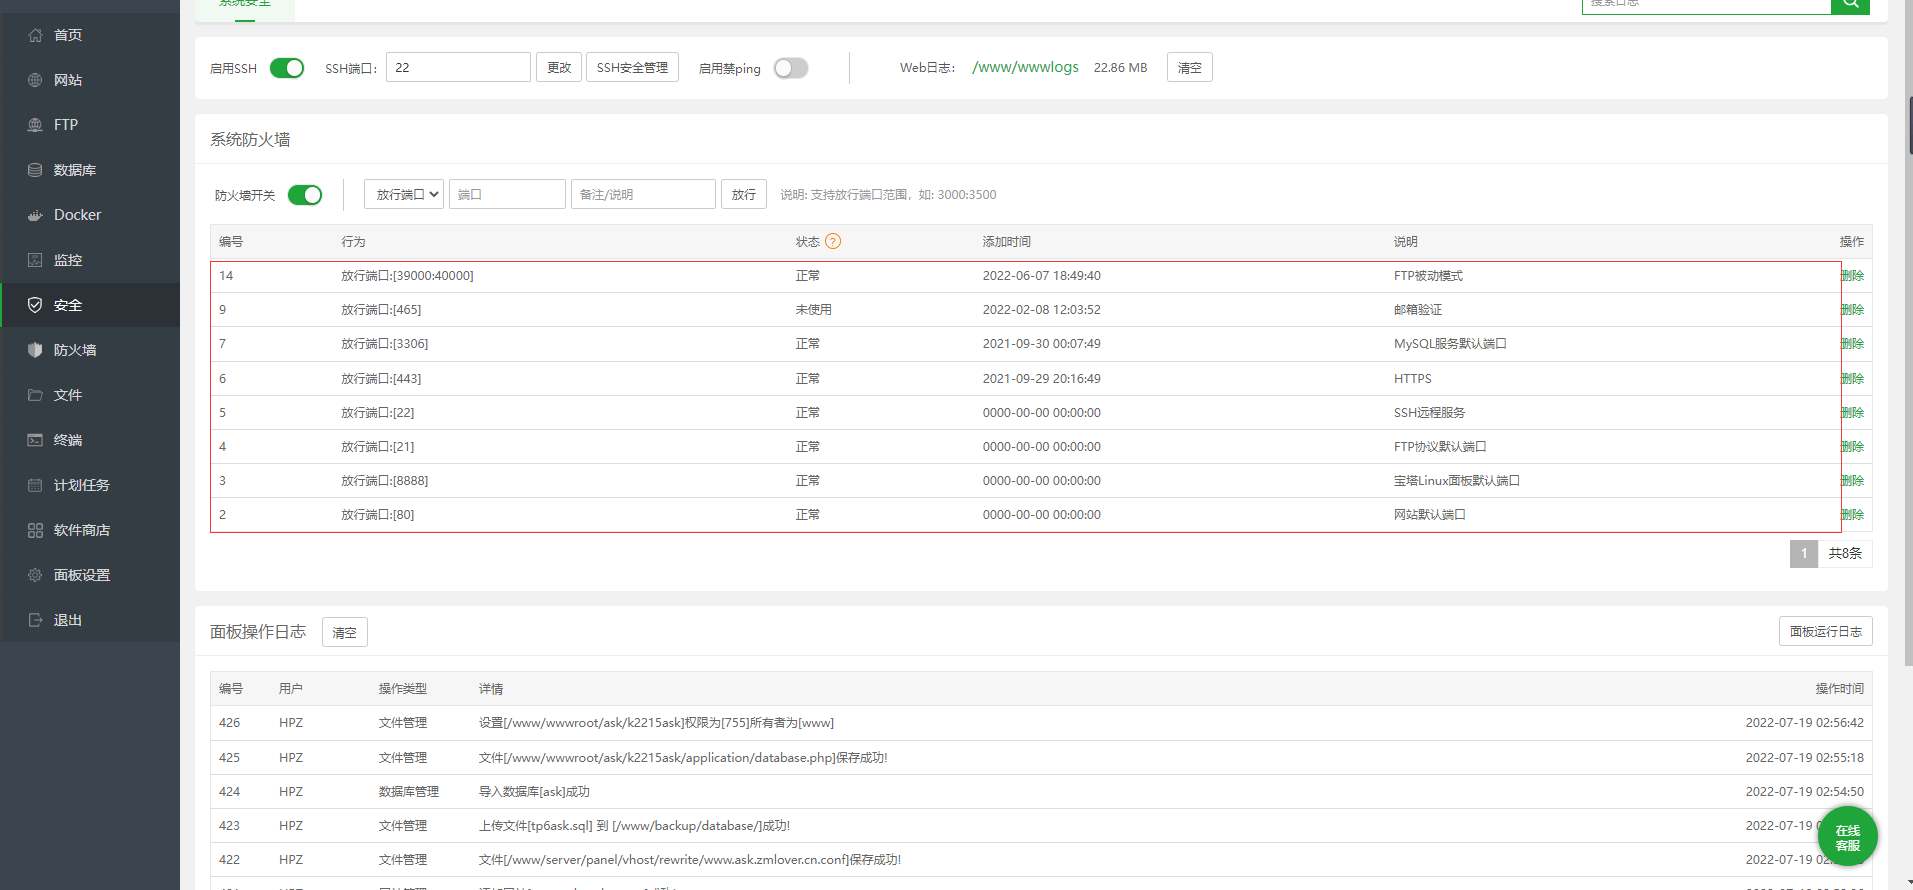This screenshot has height=890, width=1913.
Task: Click 导入数据库[ask]成功 log entry
Action: pyautogui.click(x=534, y=792)
